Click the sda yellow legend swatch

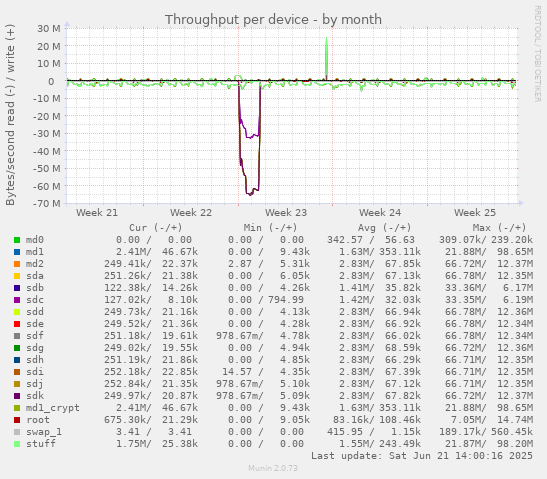coord(17,276)
